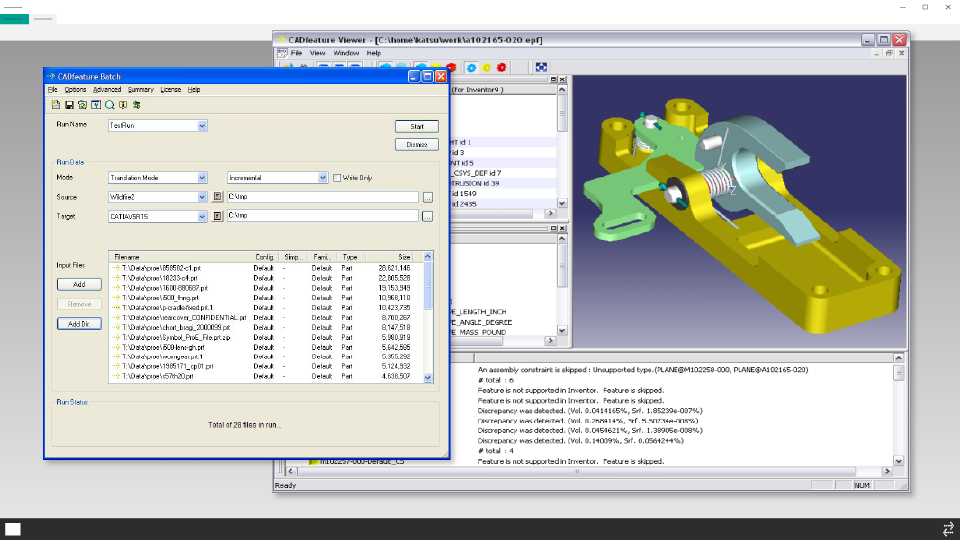Click the Start button
Image resolution: width=960 pixels, height=540 pixels.
tap(416, 127)
